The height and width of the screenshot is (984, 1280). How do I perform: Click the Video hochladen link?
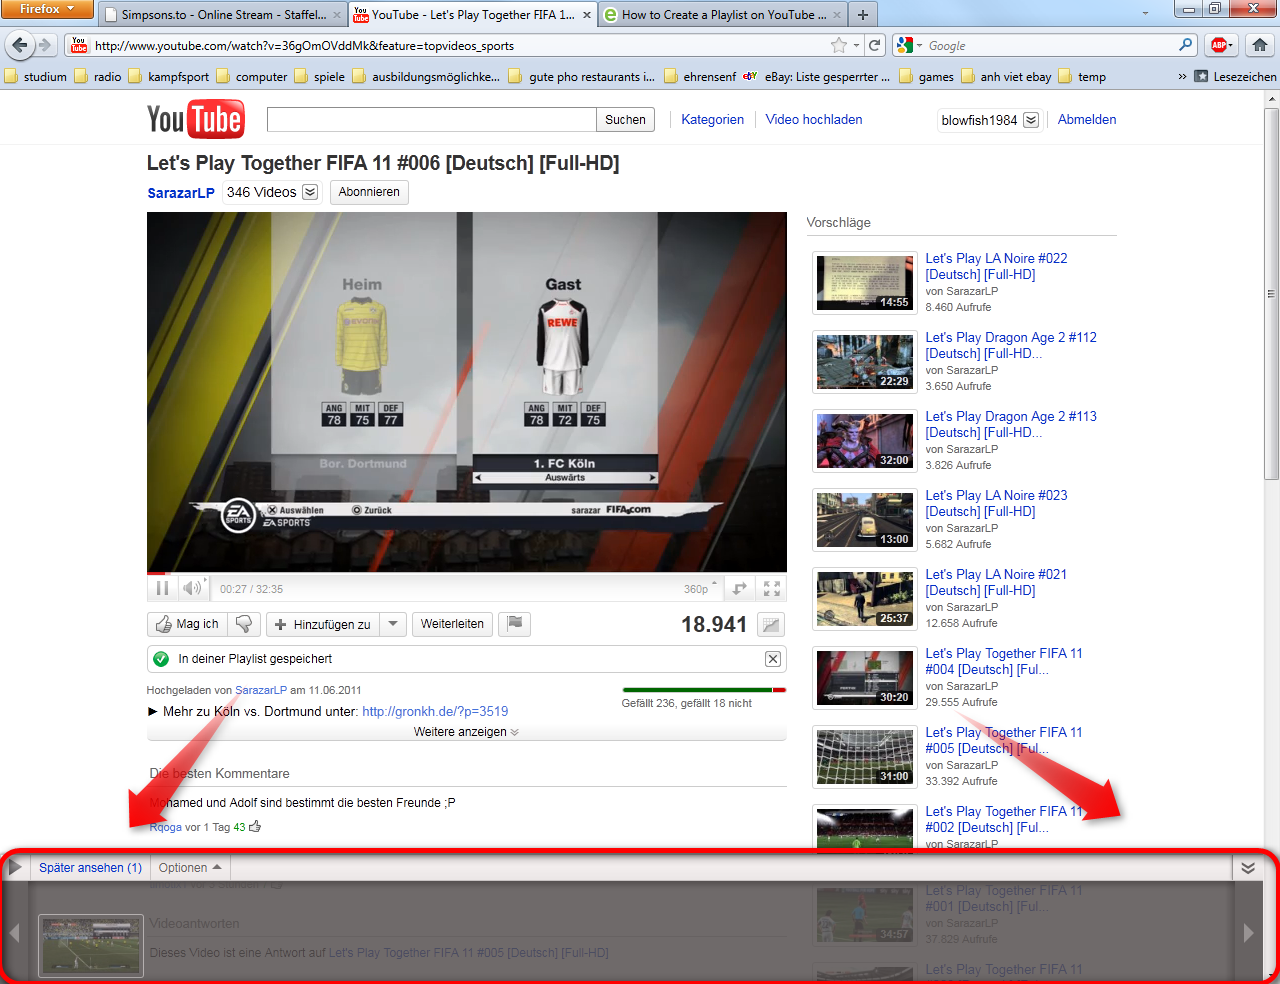(x=813, y=119)
